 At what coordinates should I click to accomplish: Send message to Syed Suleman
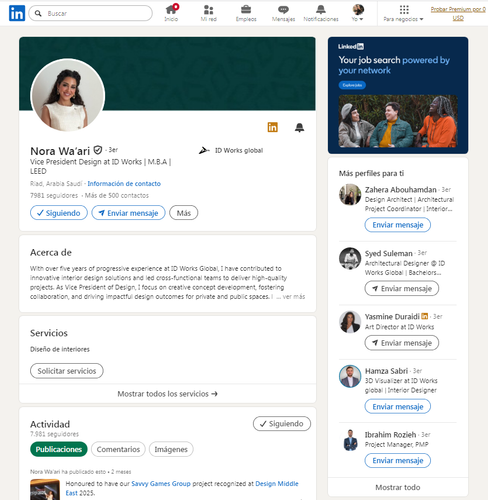click(x=402, y=289)
